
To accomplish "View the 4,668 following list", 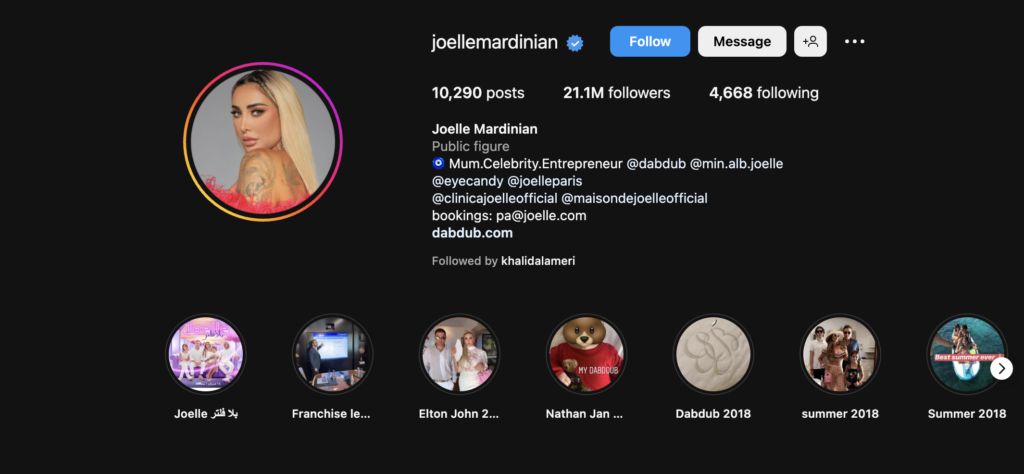I will (x=763, y=93).
